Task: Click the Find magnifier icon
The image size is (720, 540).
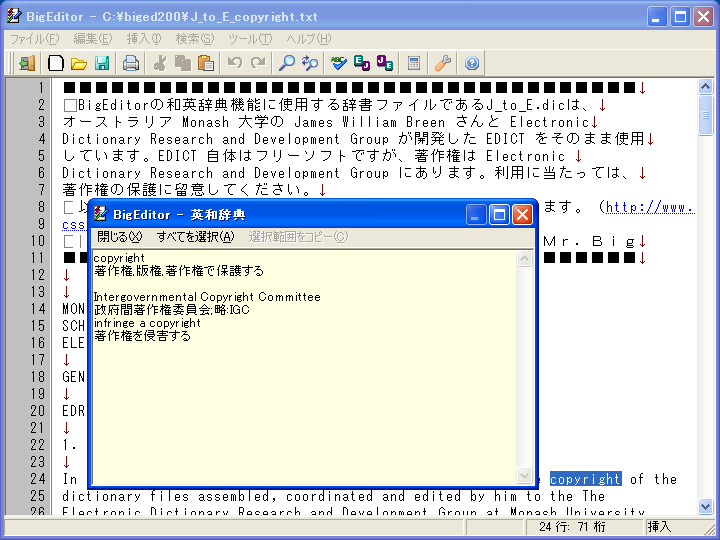Action: (286, 63)
